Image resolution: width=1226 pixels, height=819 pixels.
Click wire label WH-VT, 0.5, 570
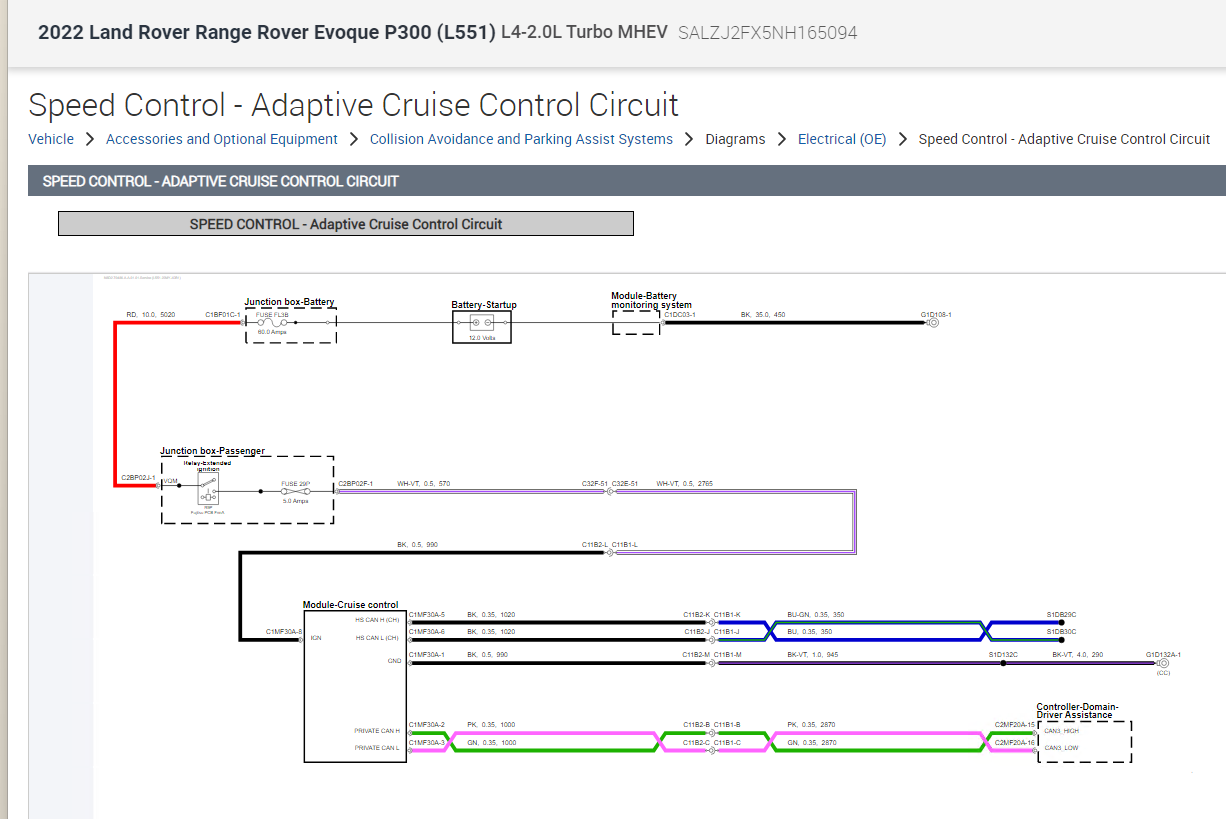point(424,483)
